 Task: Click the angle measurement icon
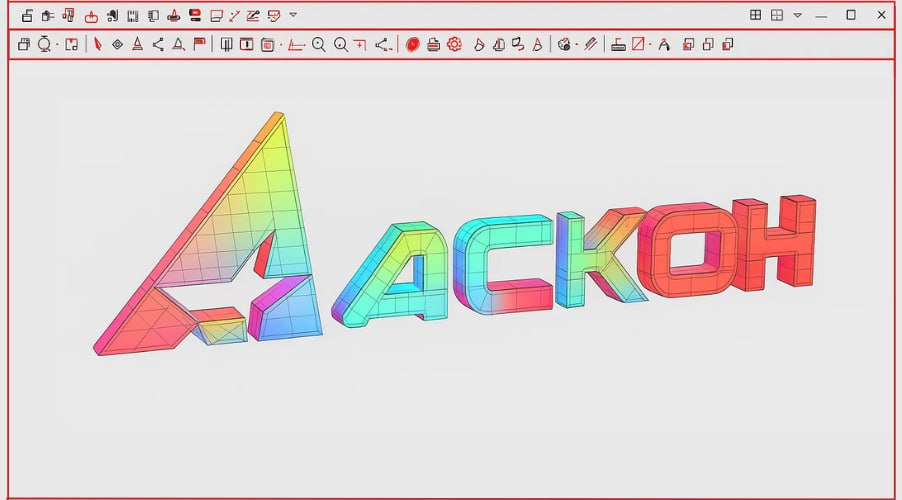pos(295,44)
